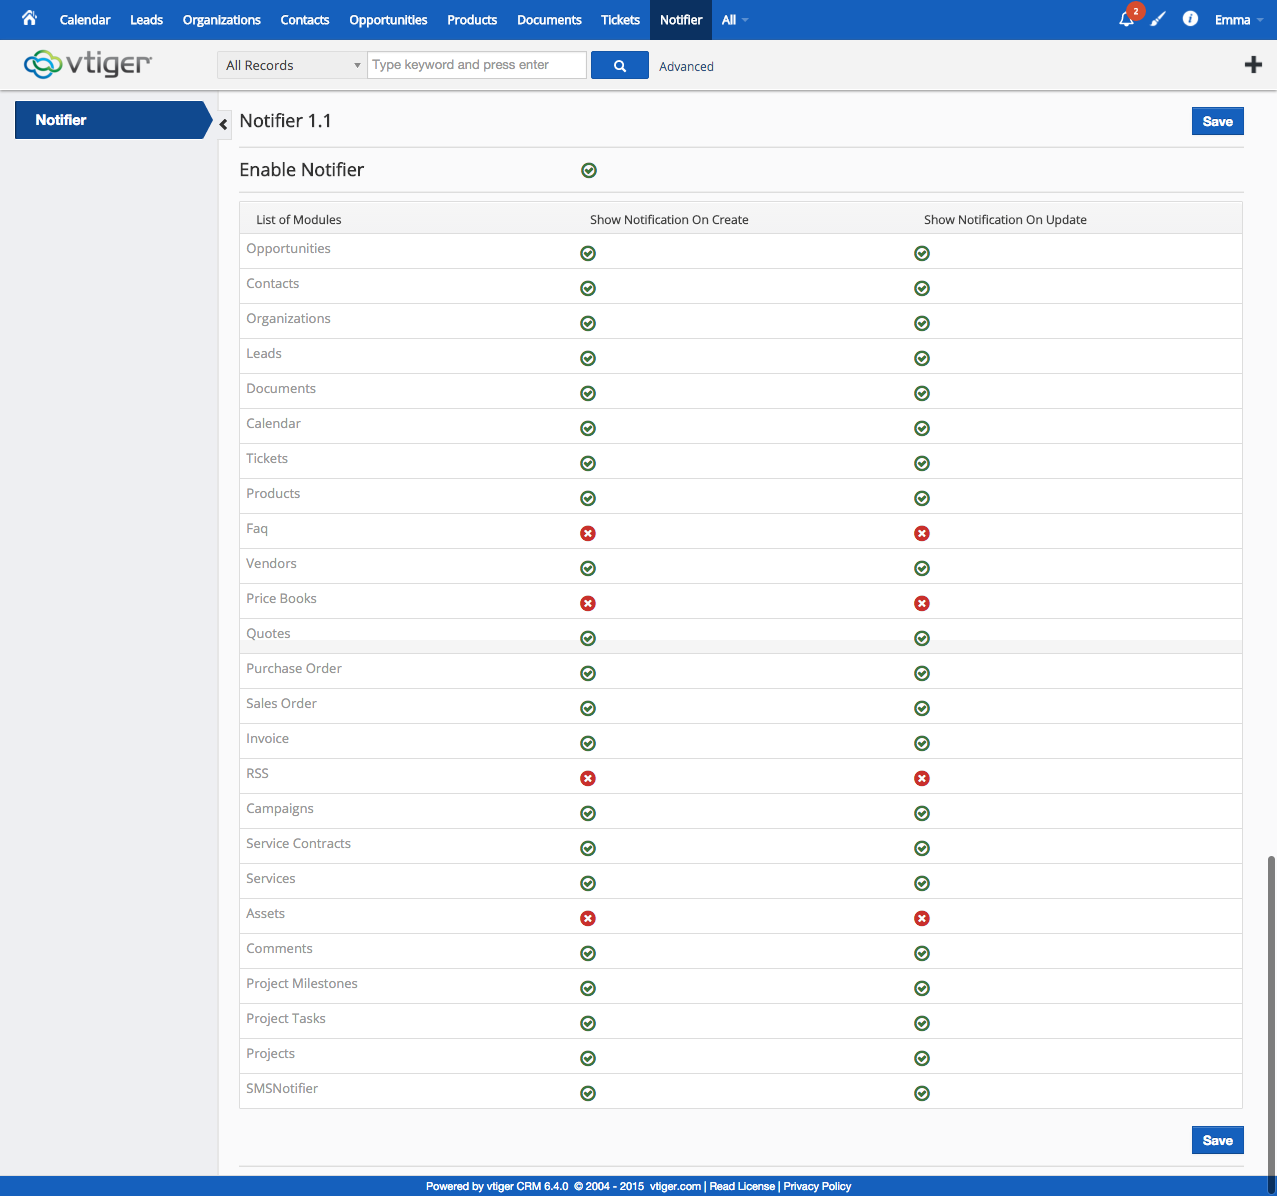The width and height of the screenshot is (1277, 1196).
Task: Toggle Projects notification on create
Action: pos(588,1059)
